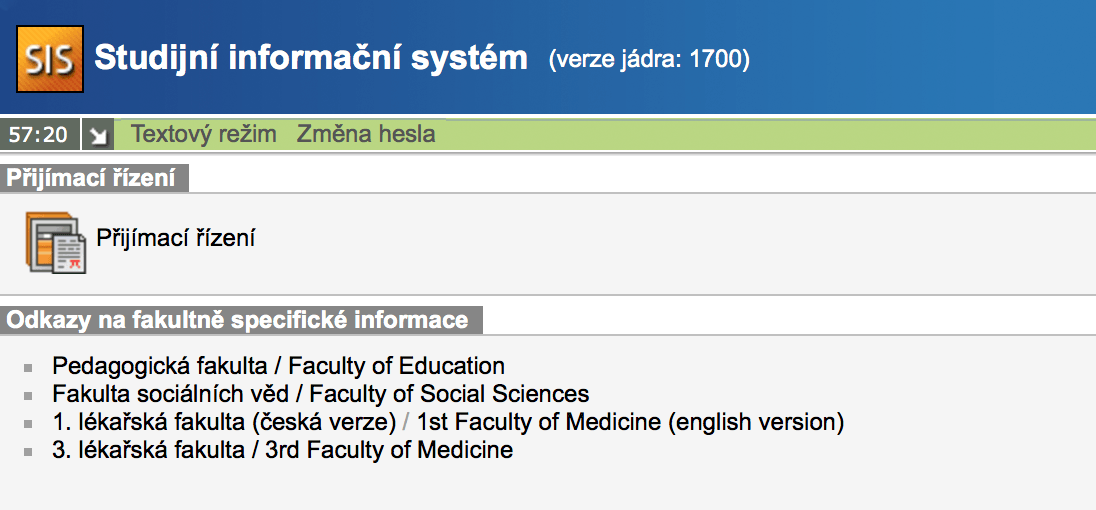Screen dimensions: 1096x510
Task: Click the Odkazy na fakultně specifické informace header
Action: (x=238, y=320)
